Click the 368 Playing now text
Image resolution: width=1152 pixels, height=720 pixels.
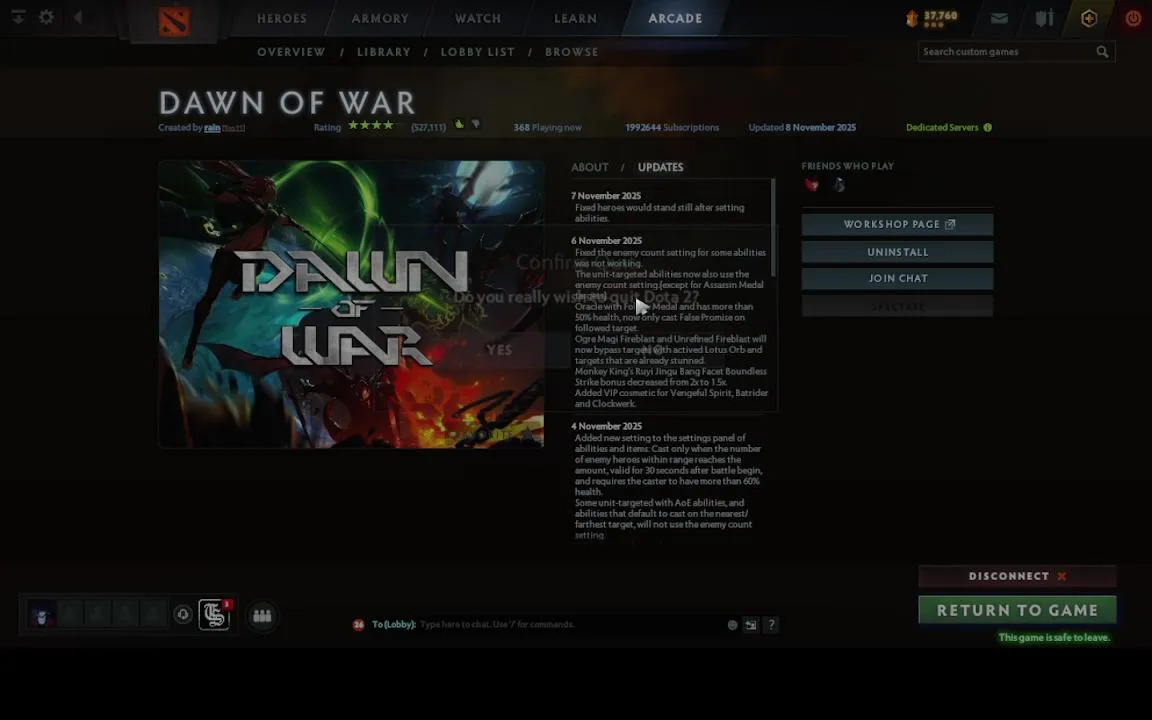547,128
